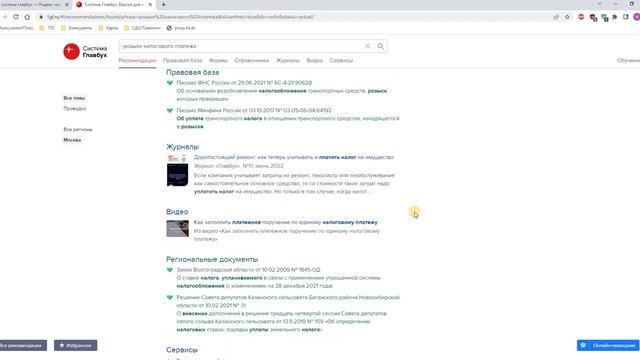Click the Система Главбух red logo
Viewport: 640px width, 360px height.
(71, 51)
